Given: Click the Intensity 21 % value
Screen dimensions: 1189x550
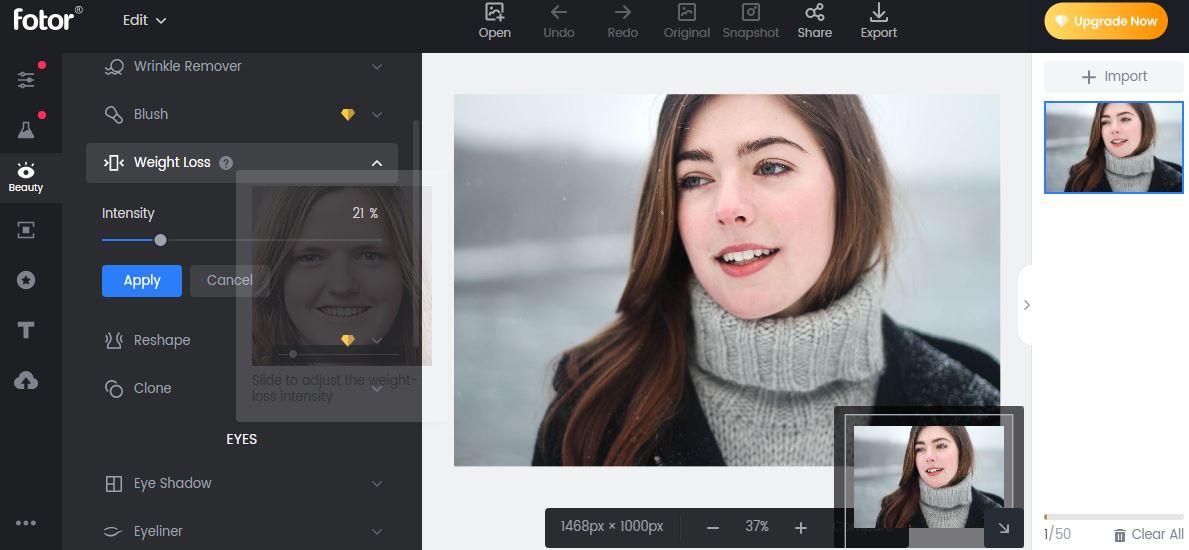Looking at the screenshot, I should click(x=365, y=214).
